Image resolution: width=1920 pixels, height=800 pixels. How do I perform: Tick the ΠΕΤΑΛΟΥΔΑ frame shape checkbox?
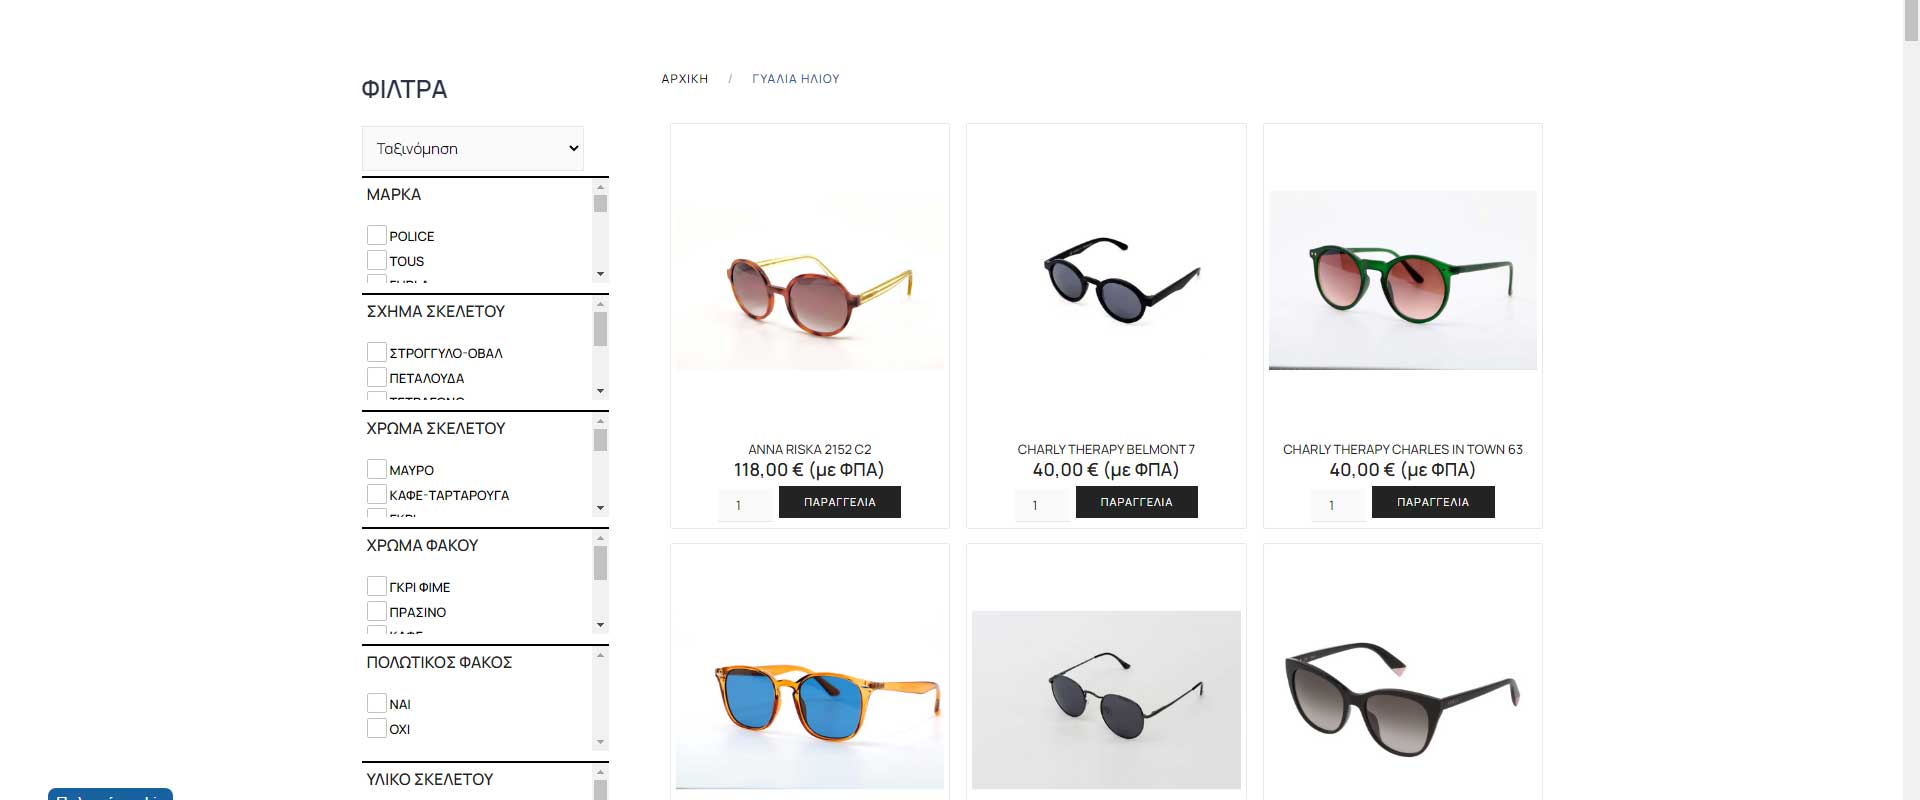(x=377, y=377)
